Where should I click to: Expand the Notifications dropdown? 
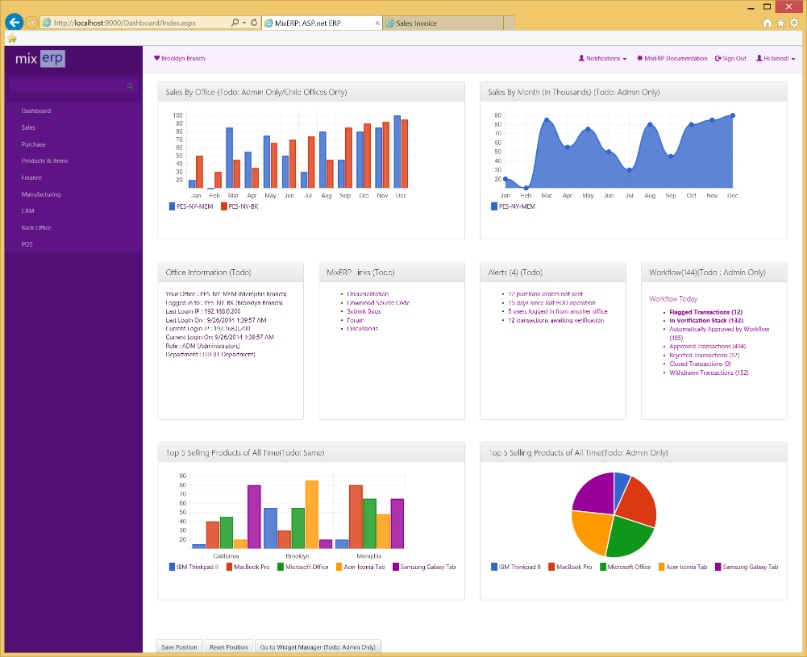[x=625, y=58]
